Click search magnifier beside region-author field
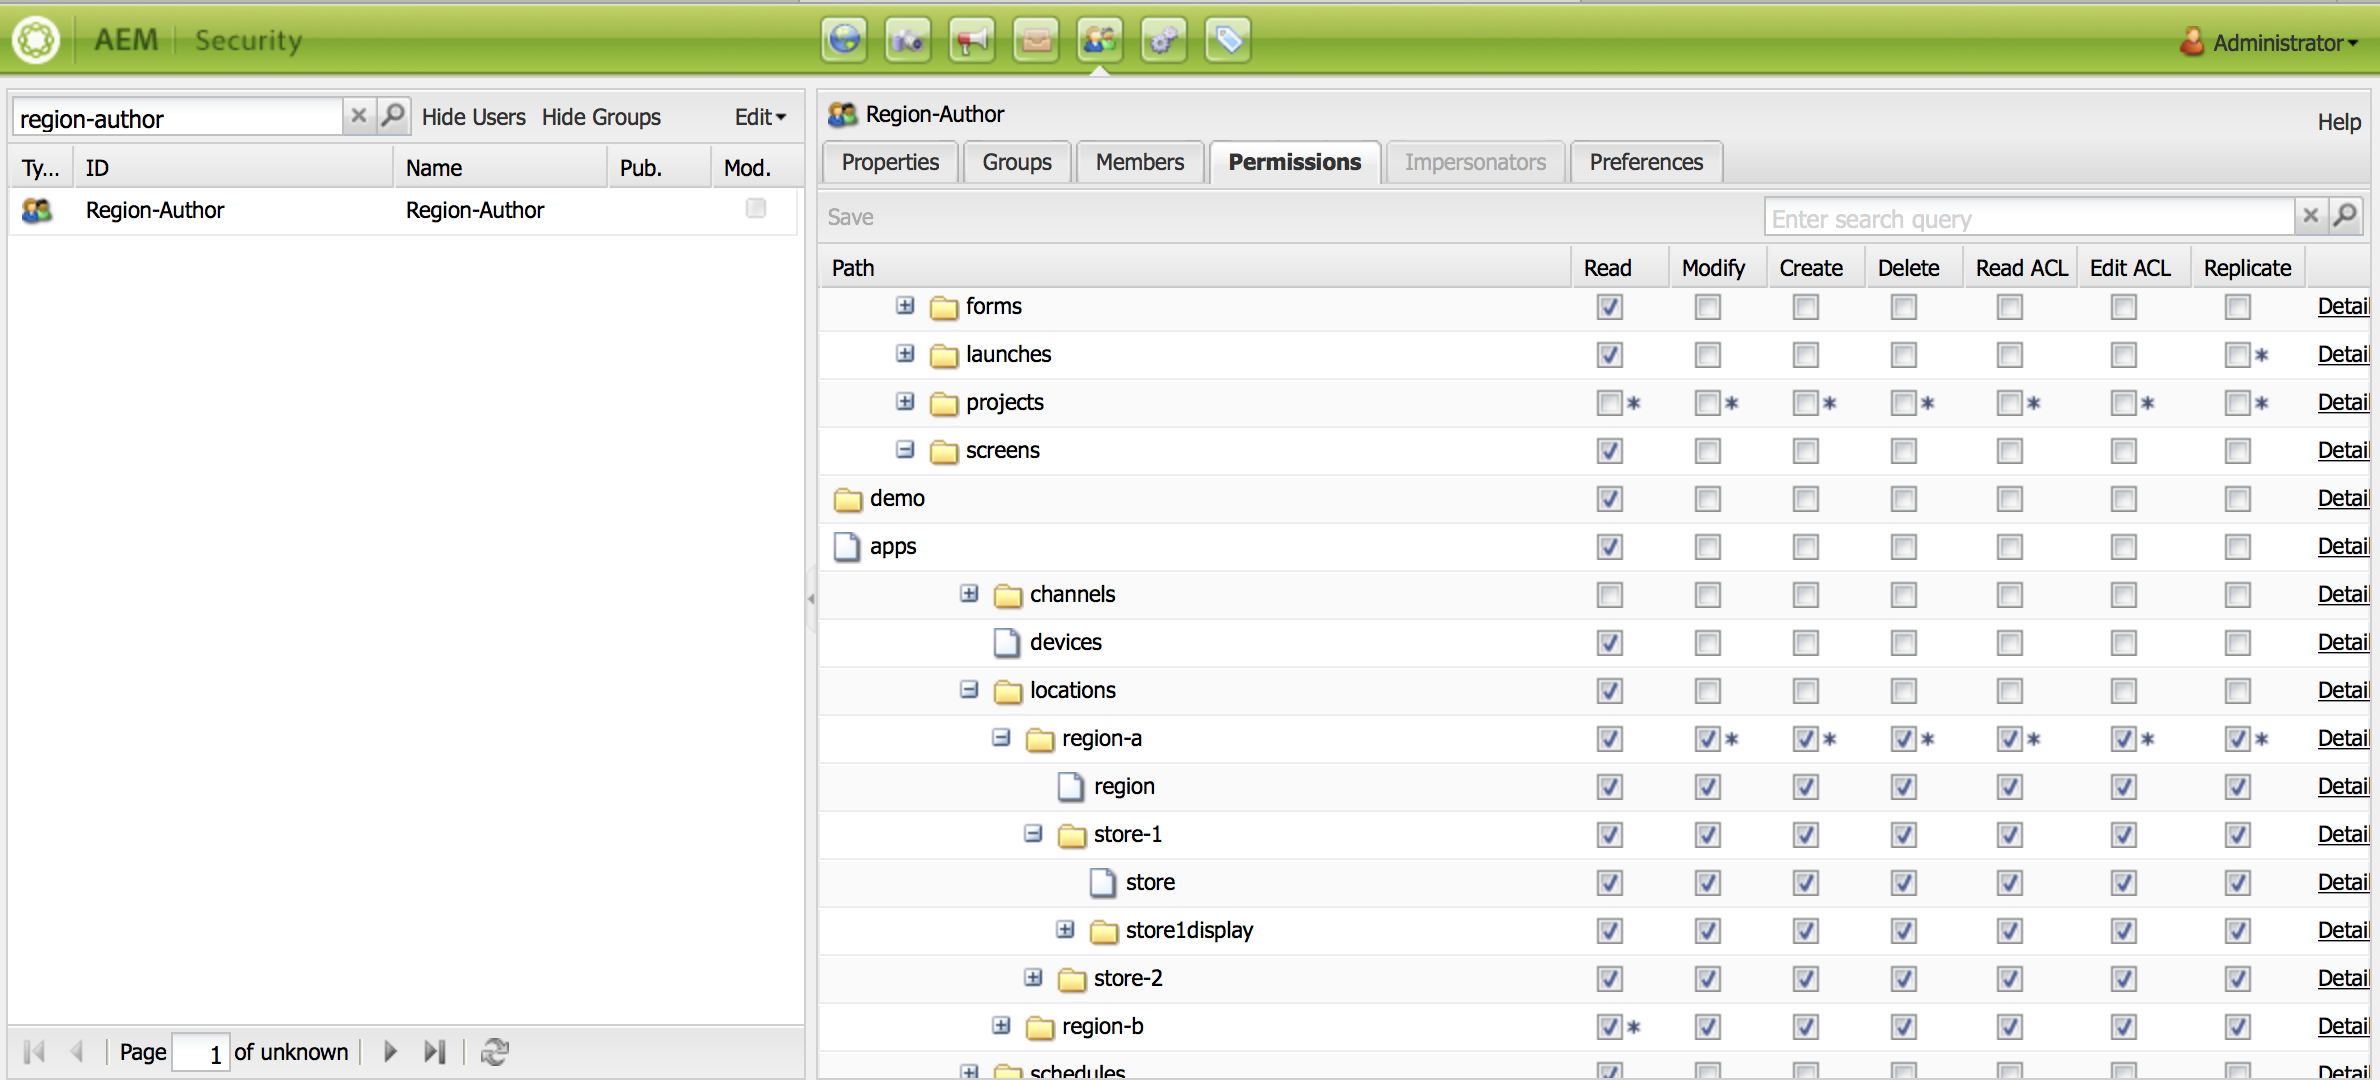The image size is (2380, 1080). coord(394,116)
